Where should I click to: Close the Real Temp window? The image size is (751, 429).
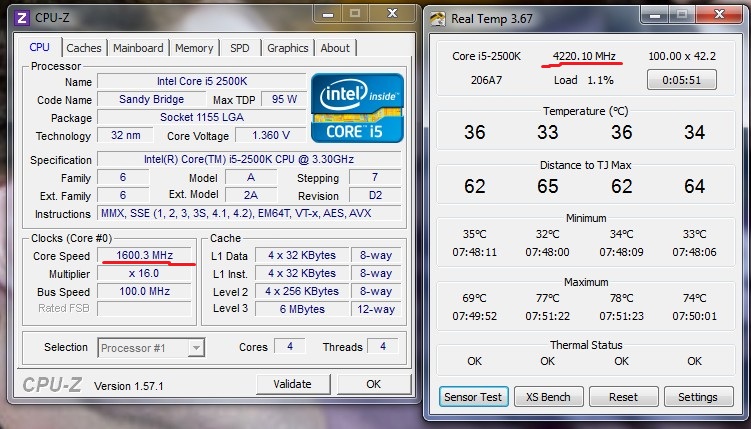click(x=719, y=15)
